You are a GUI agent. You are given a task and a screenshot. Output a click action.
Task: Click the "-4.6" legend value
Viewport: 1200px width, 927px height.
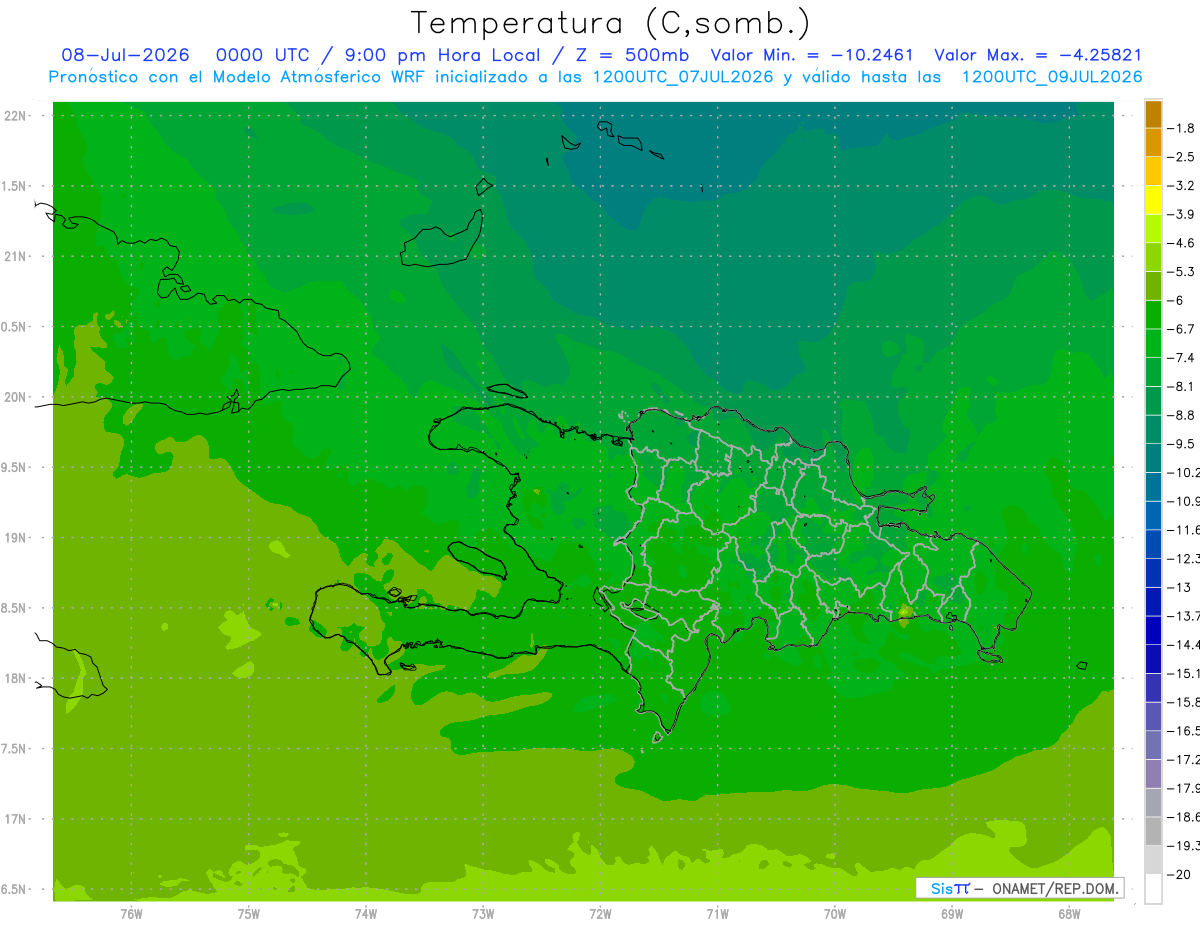[1181, 243]
